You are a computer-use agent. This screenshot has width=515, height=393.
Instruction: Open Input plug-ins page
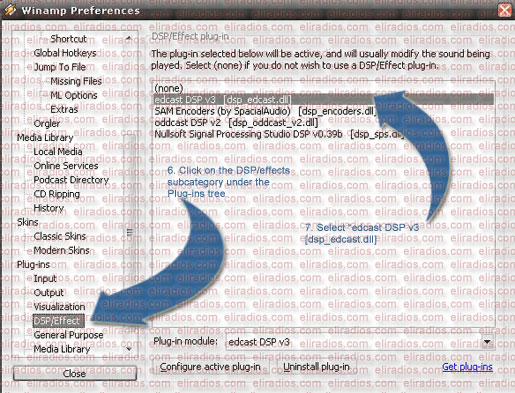point(45,279)
